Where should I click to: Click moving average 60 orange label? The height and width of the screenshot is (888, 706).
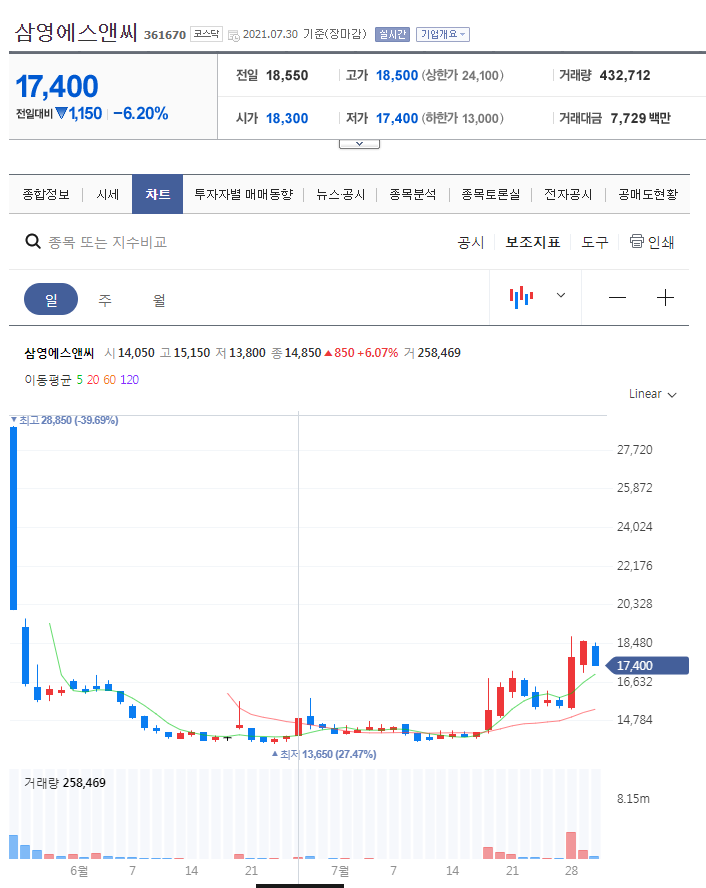110,379
